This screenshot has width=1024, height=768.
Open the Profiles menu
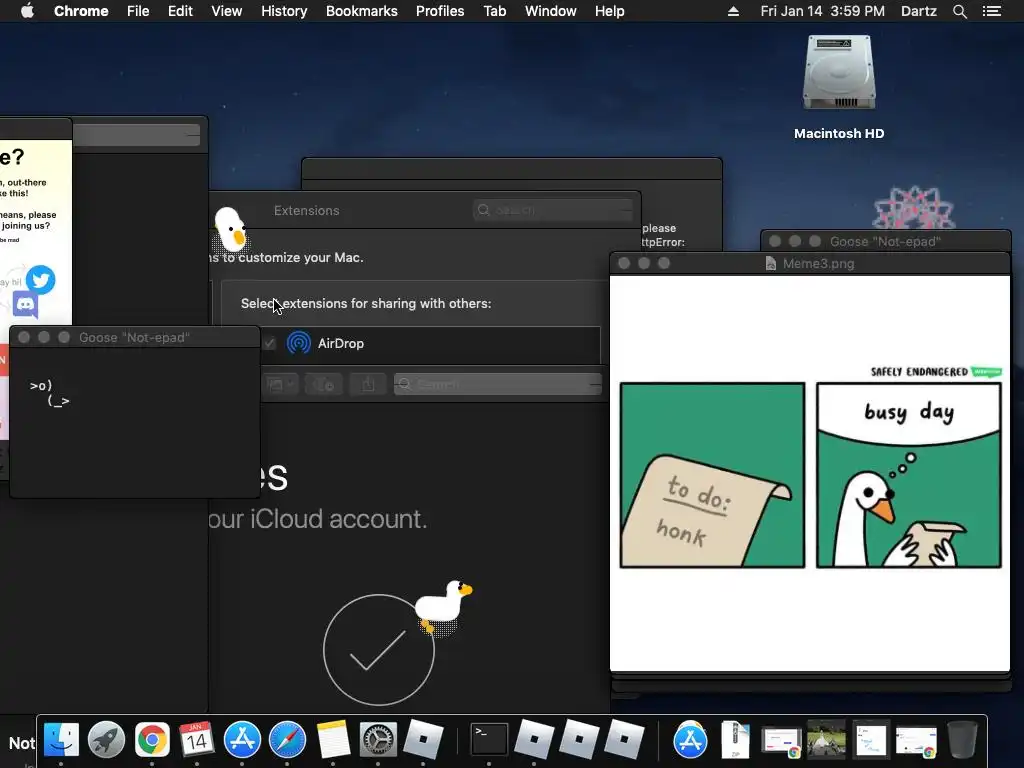440,11
